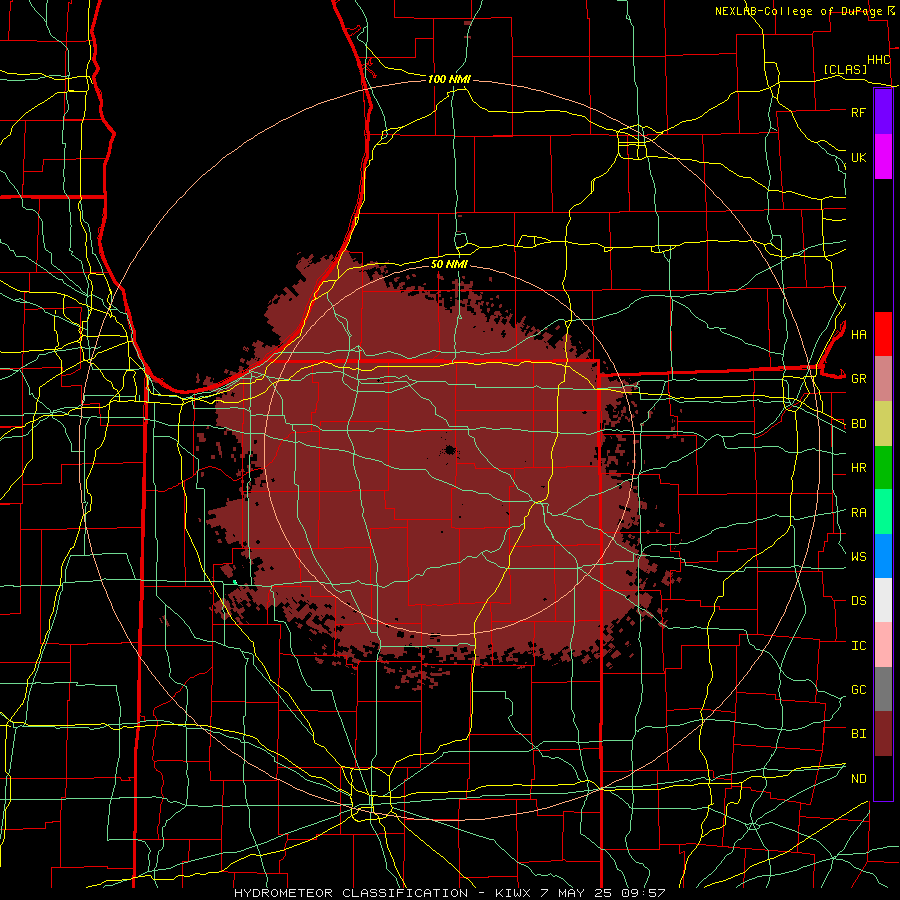Click the magenta UK legend swatch
900x900 pixels.
coord(883,157)
